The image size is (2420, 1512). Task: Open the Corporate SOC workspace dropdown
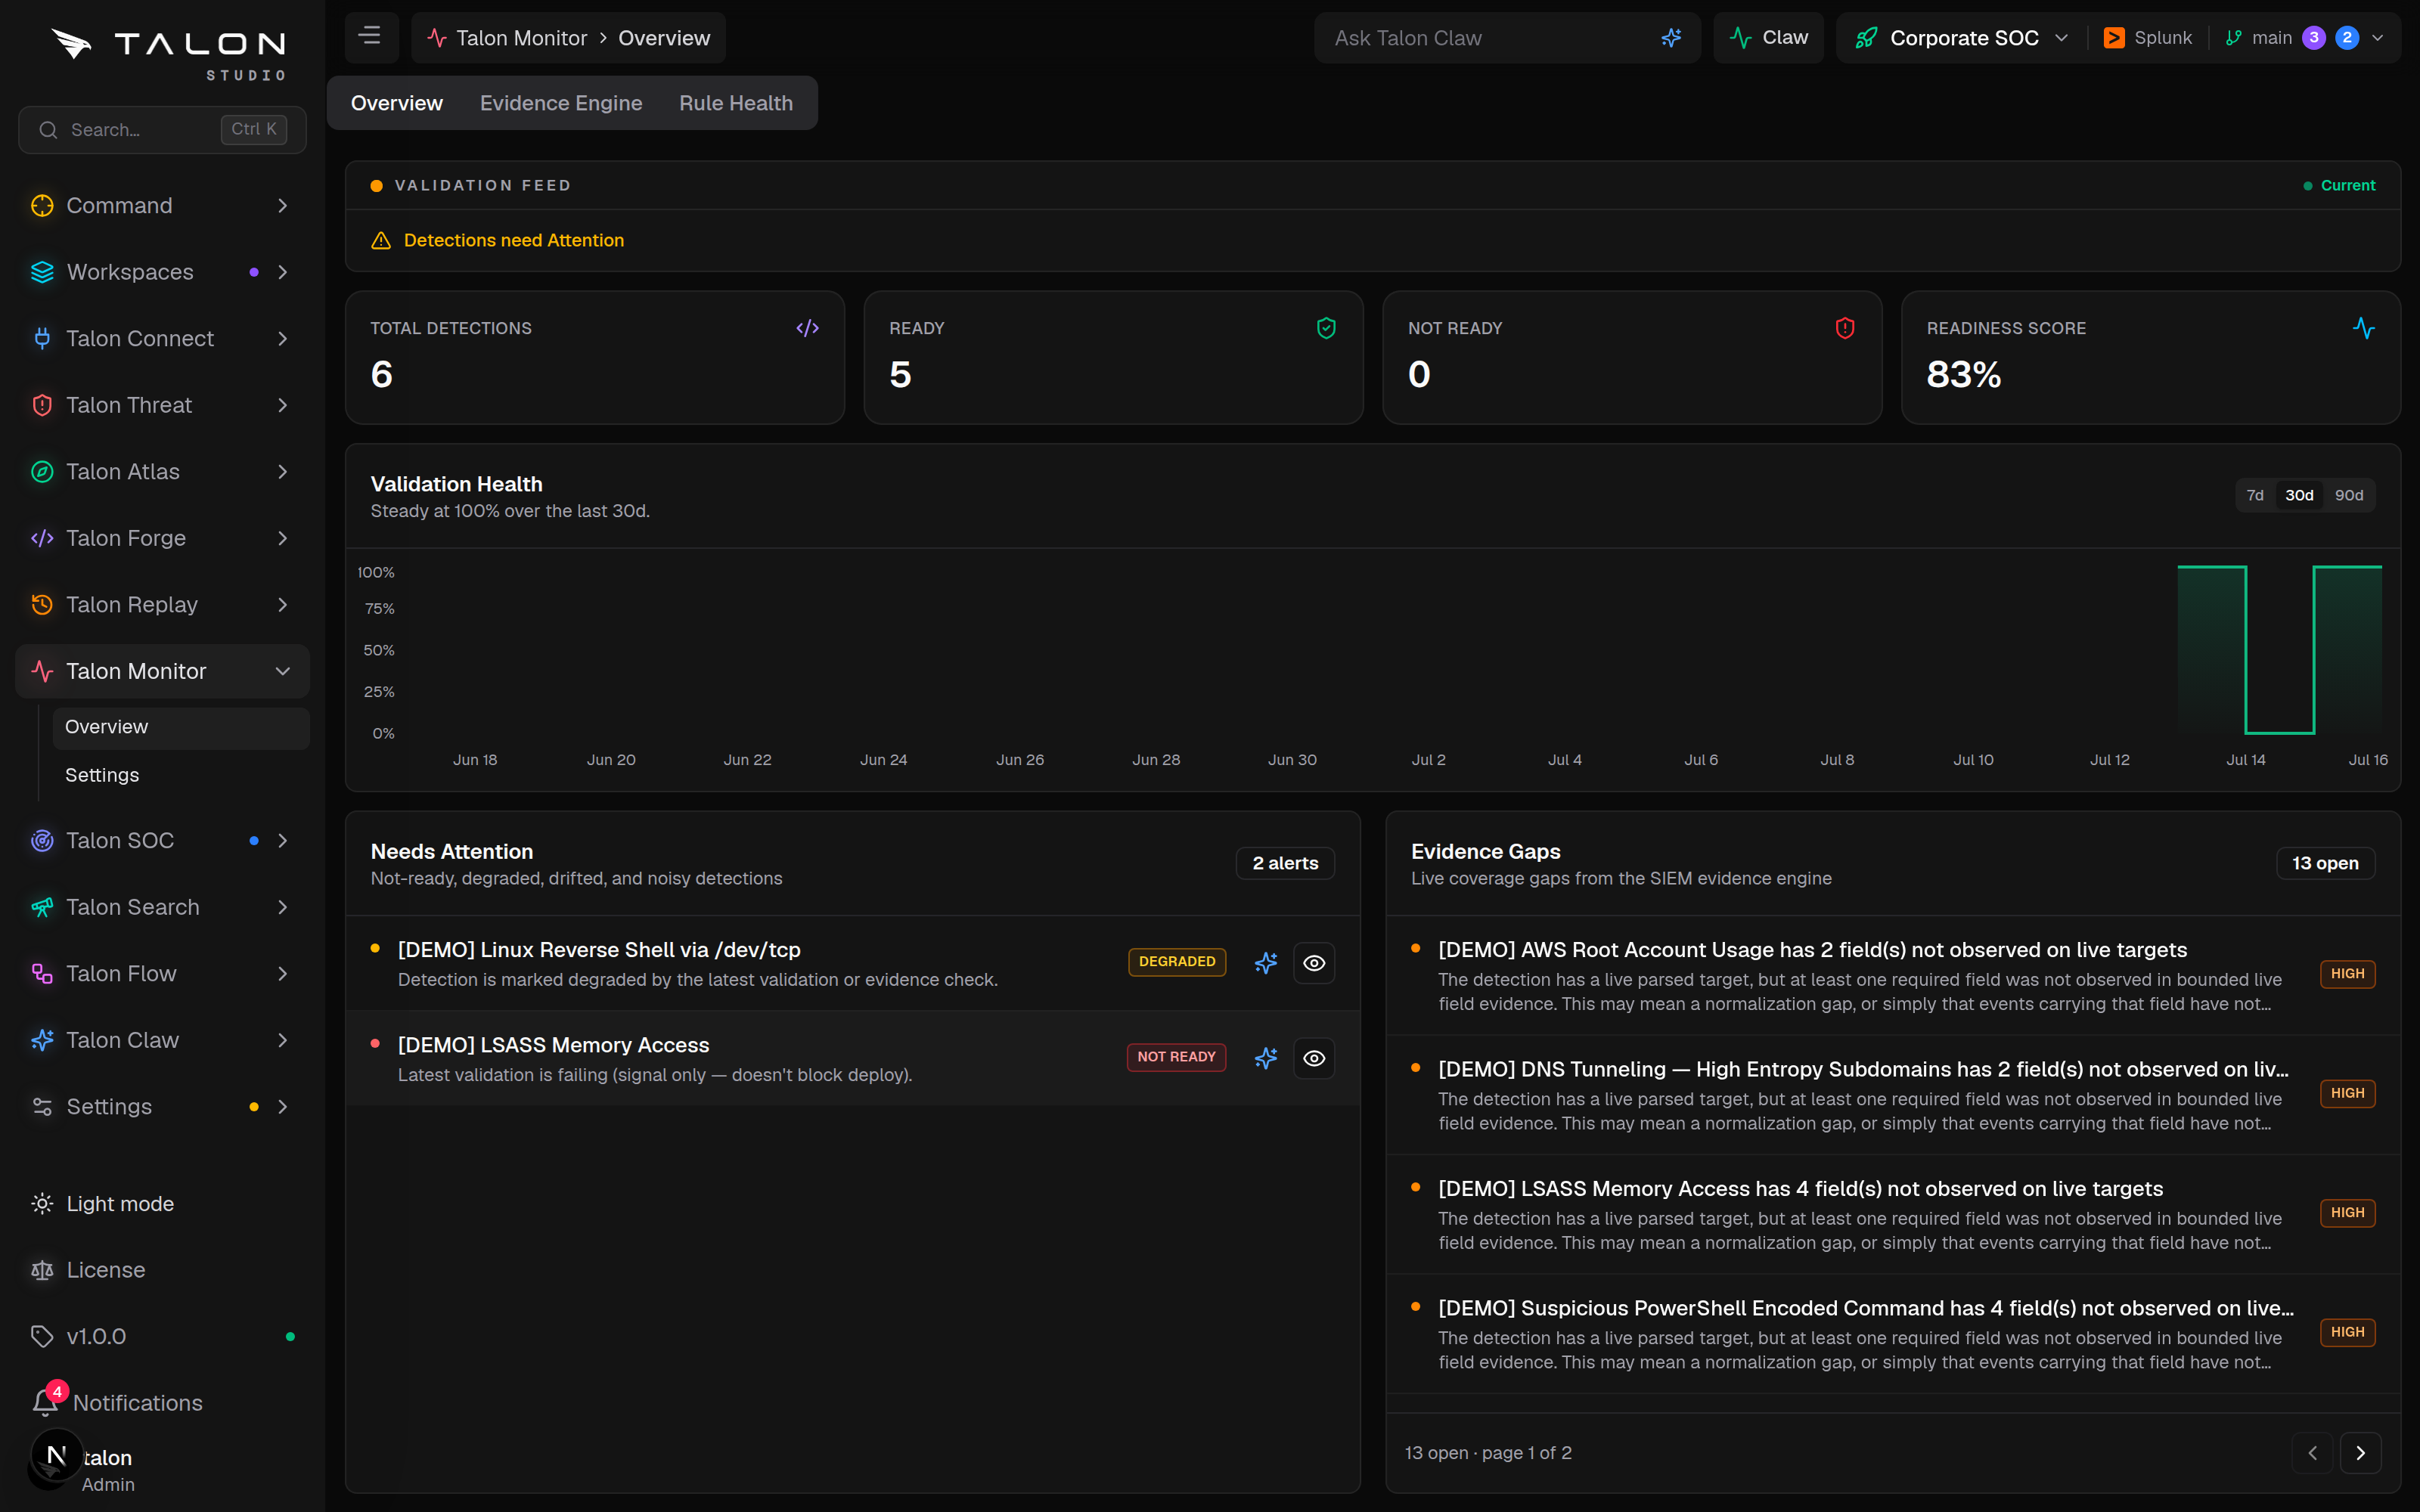coord(1962,38)
